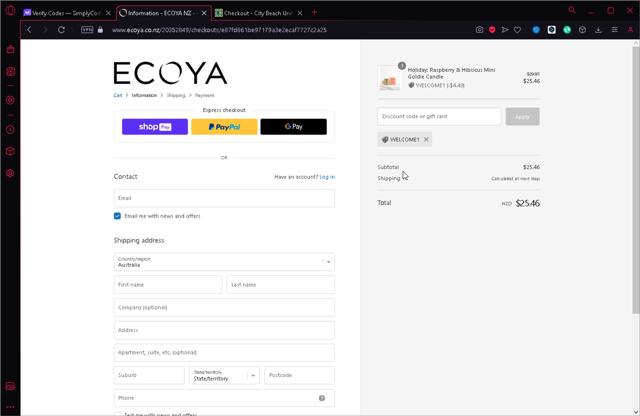Click the Total amount $25.46
The image size is (640, 416).
point(527,203)
